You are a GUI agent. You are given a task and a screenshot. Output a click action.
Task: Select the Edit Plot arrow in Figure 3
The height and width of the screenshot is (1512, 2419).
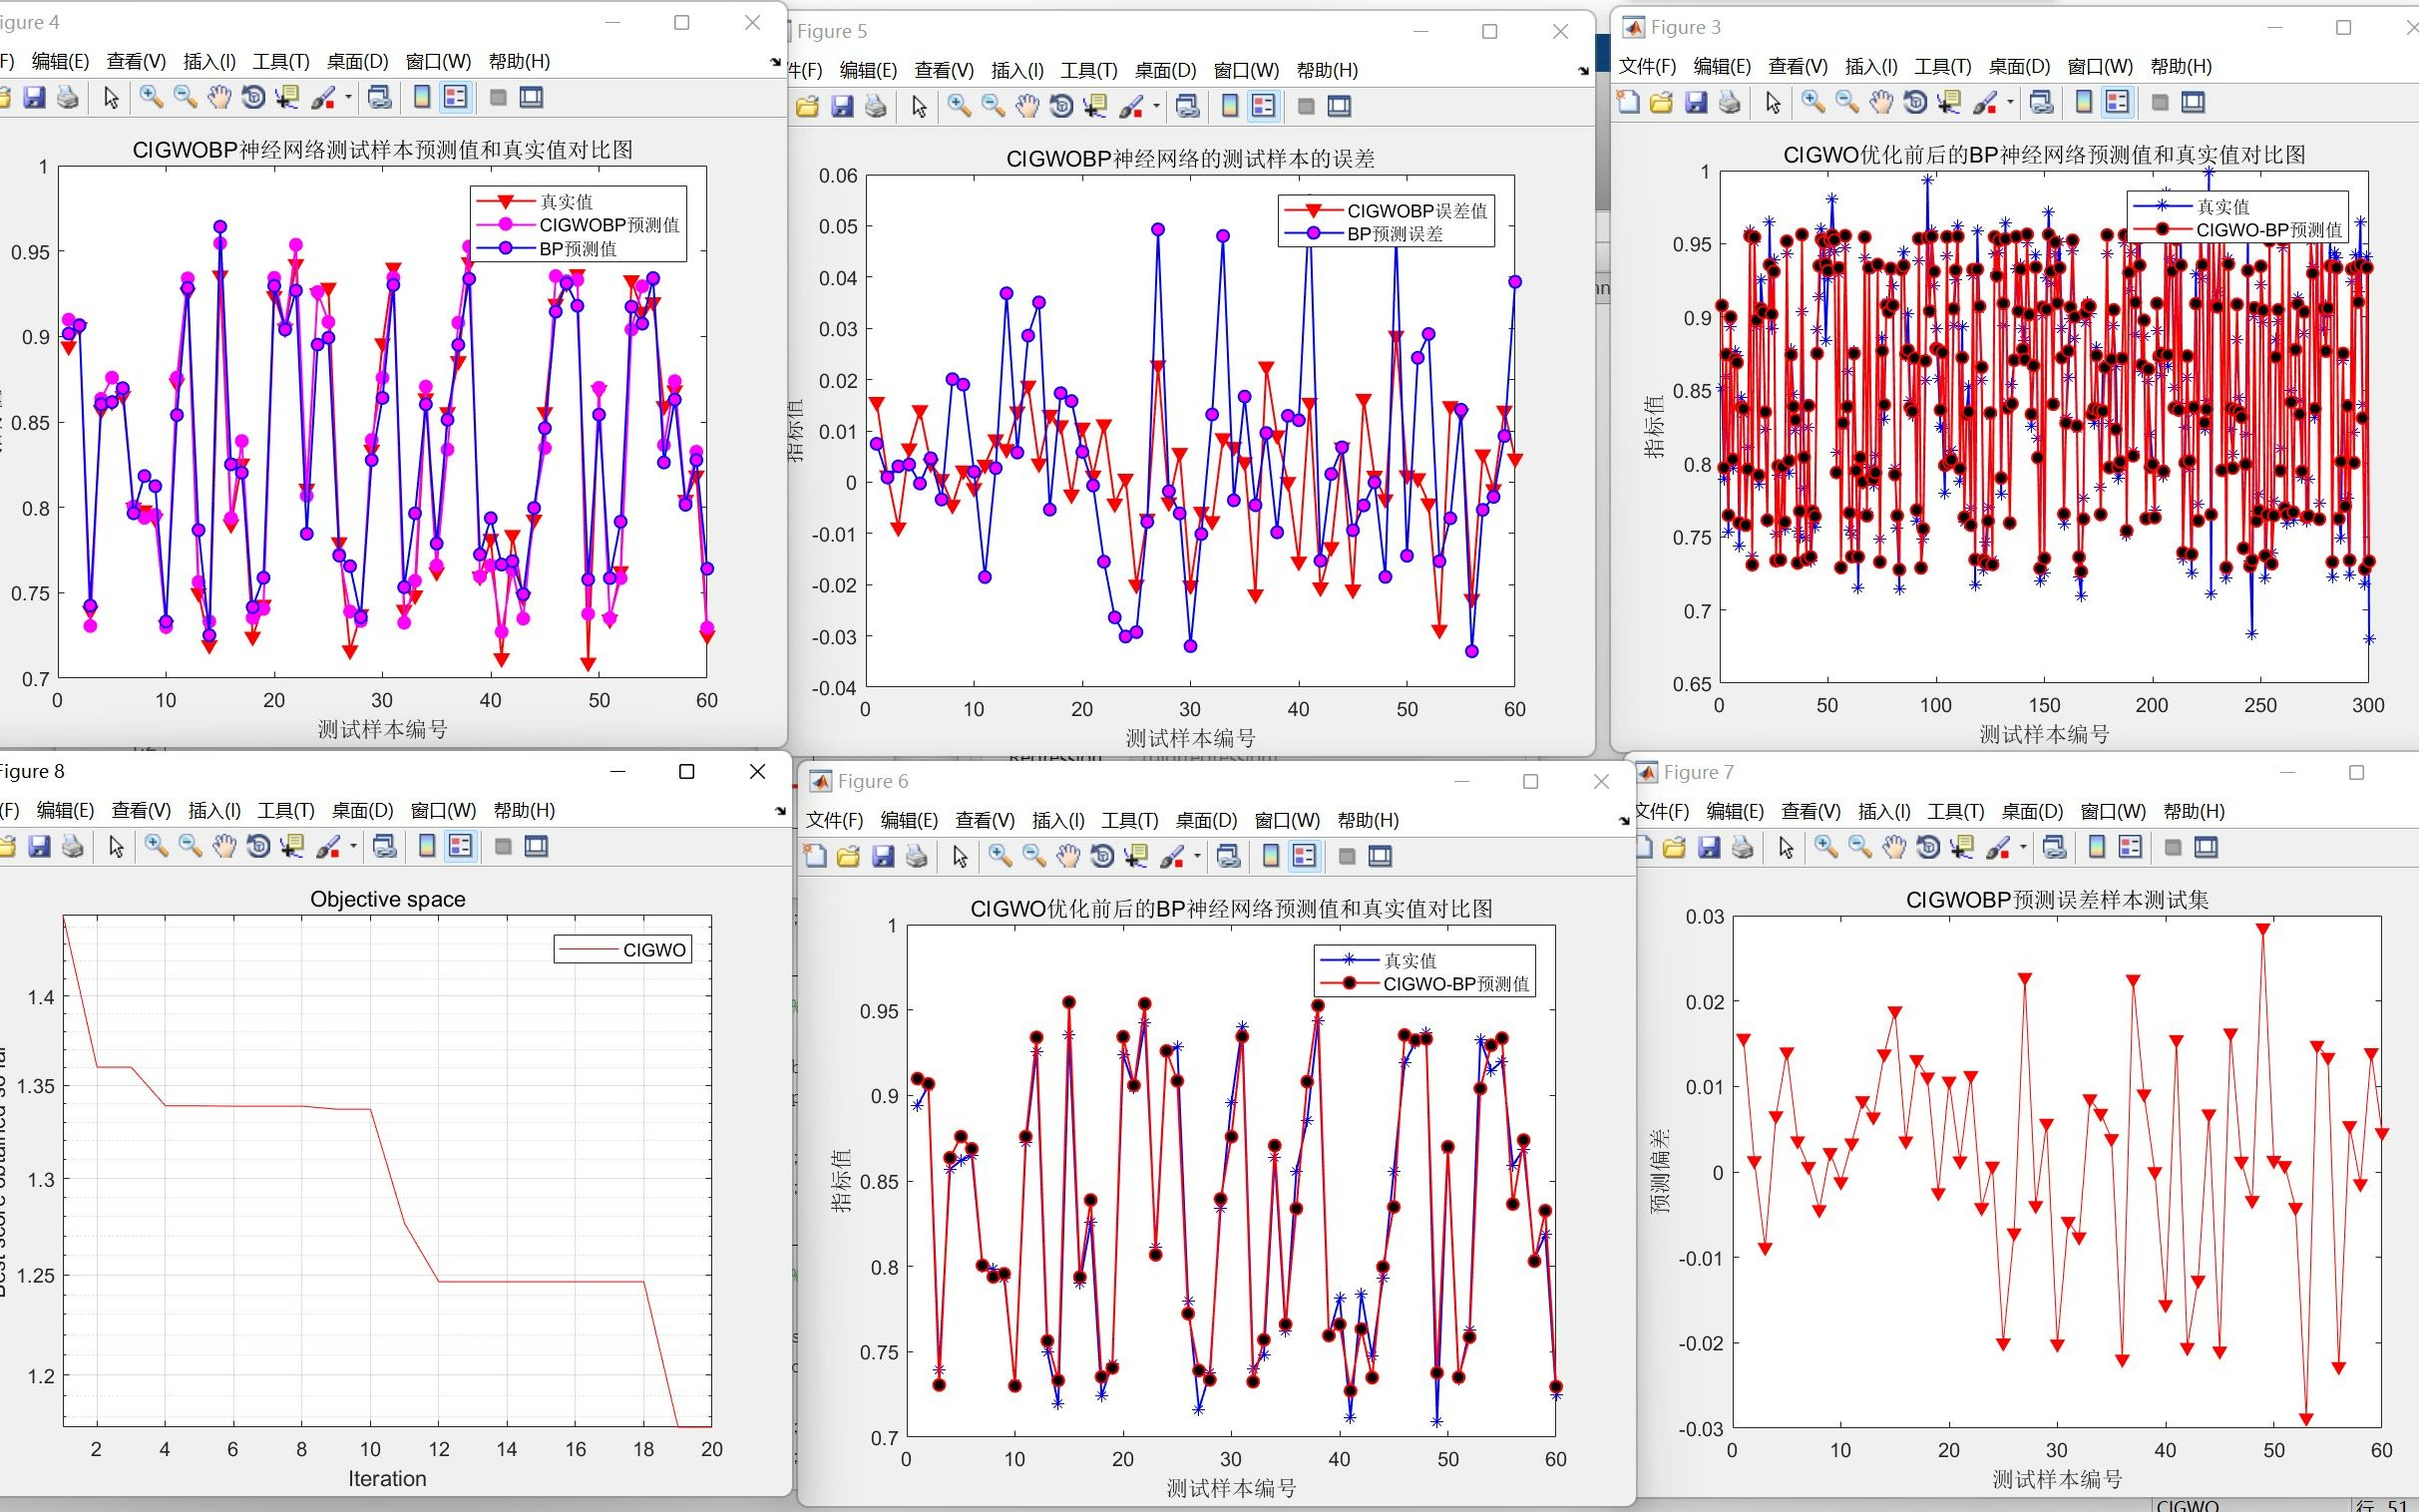[x=1772, y=102]
